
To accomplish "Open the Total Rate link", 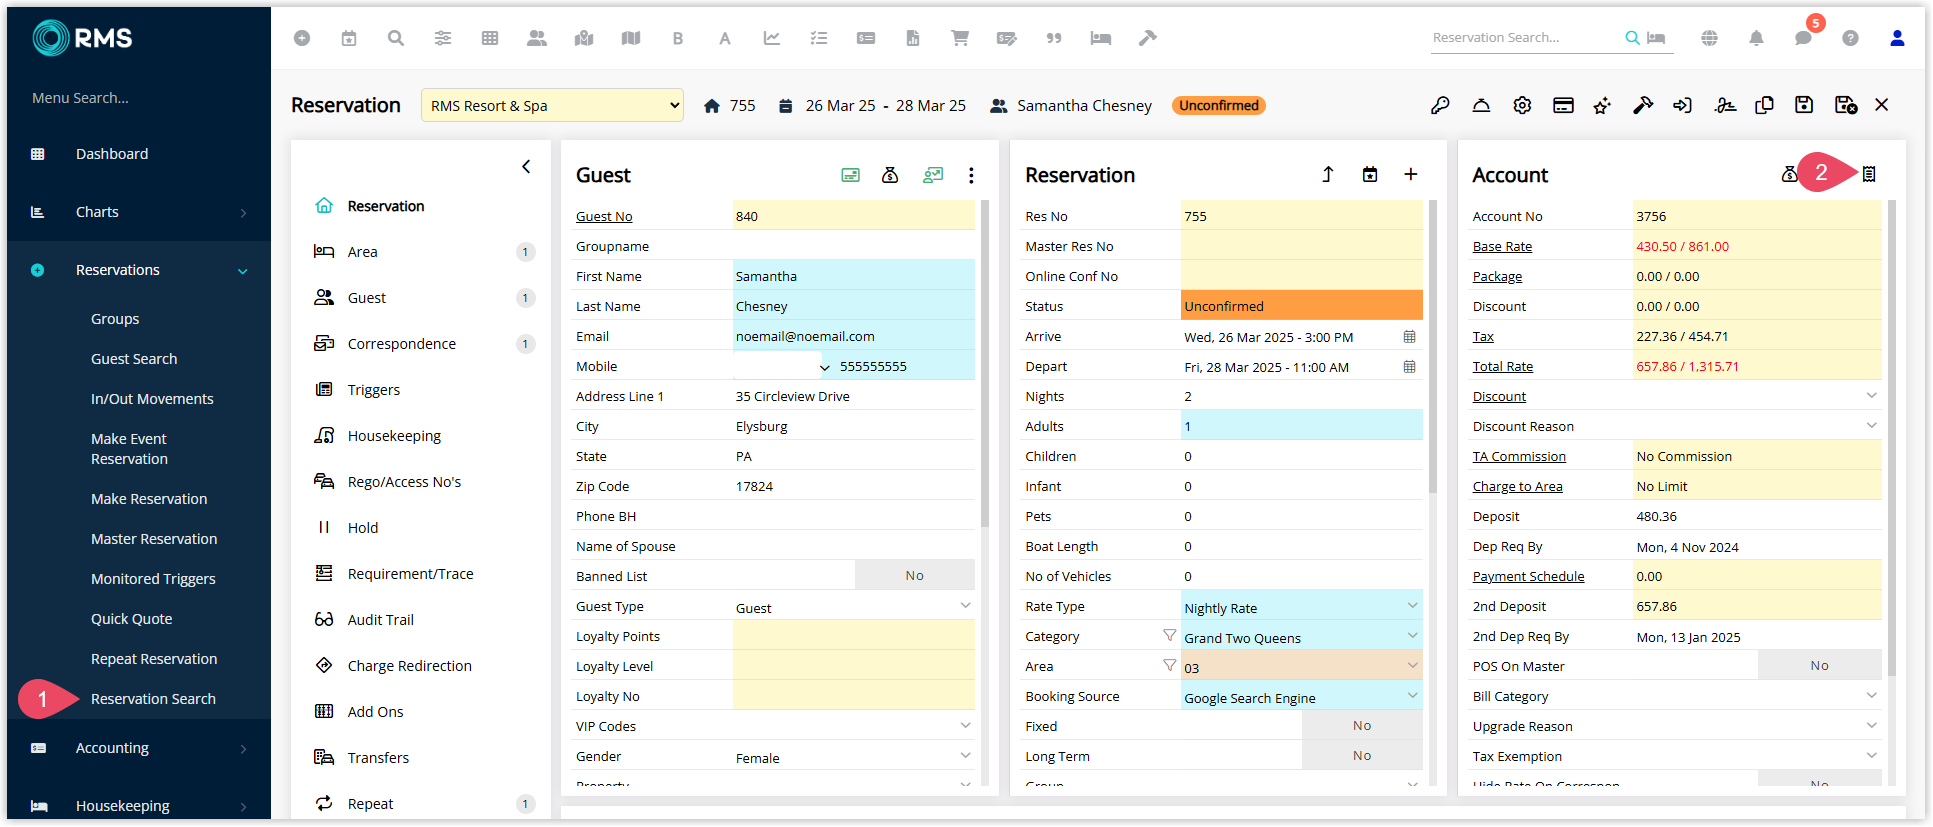I will 1502,367.
